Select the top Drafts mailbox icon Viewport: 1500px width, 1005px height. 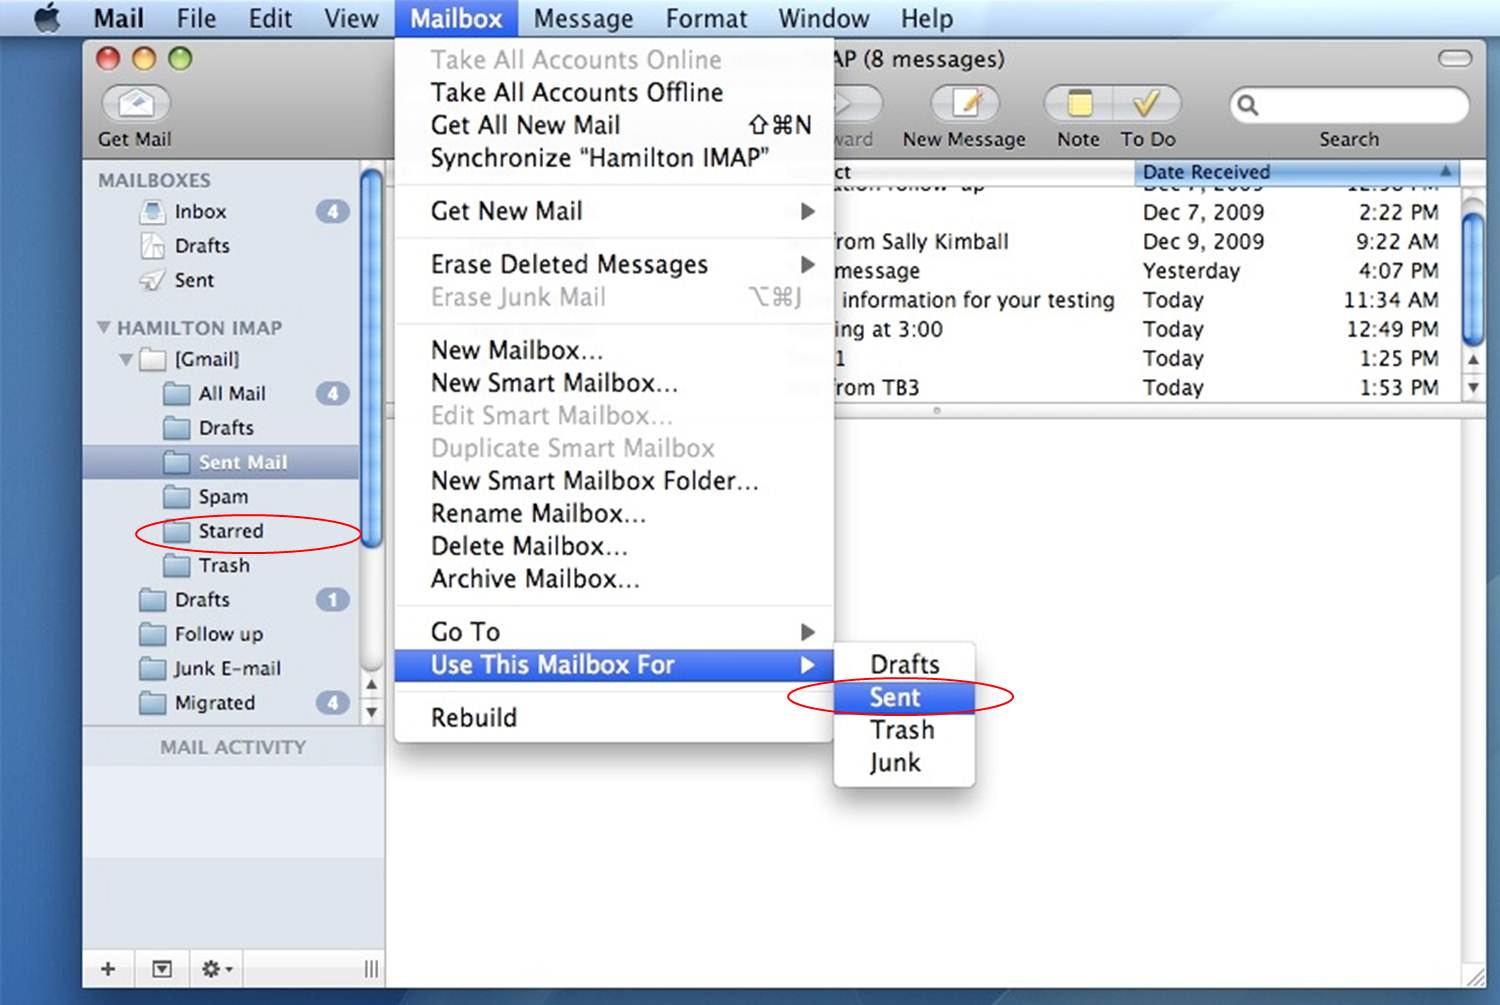(x=152, y=245)
